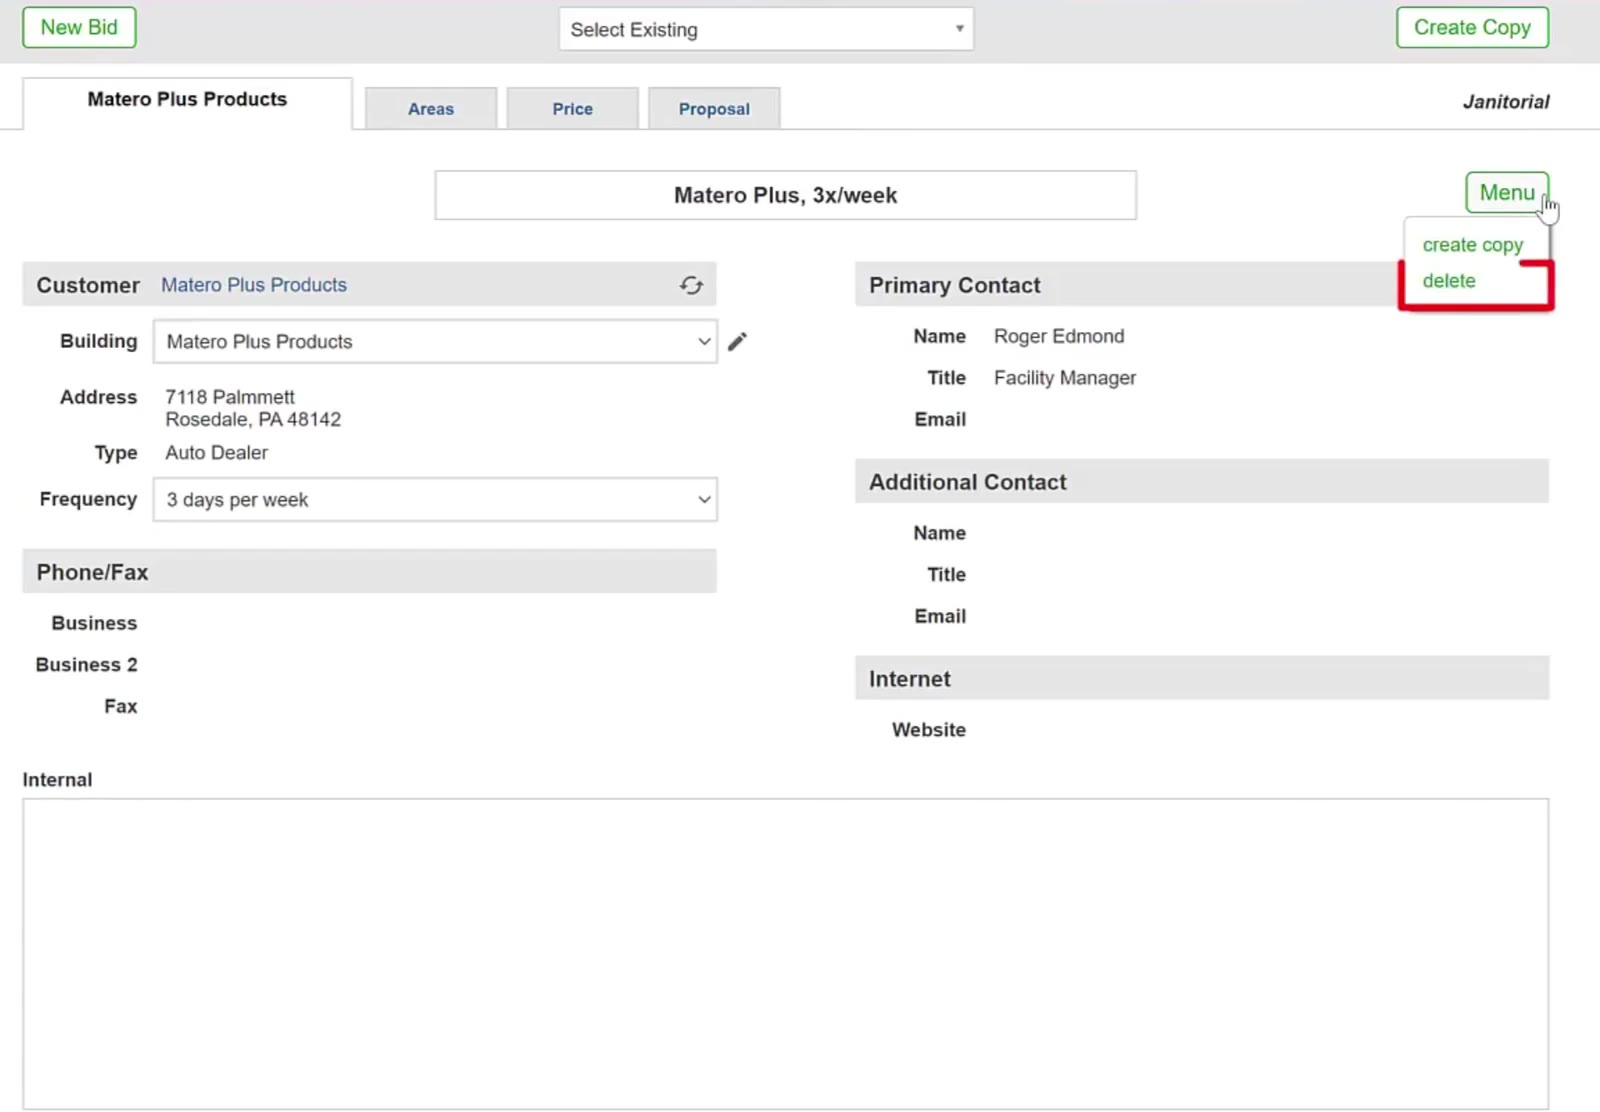Click the Create Copy button
Screen dimensions: 1600x1112
(1472, 28)
